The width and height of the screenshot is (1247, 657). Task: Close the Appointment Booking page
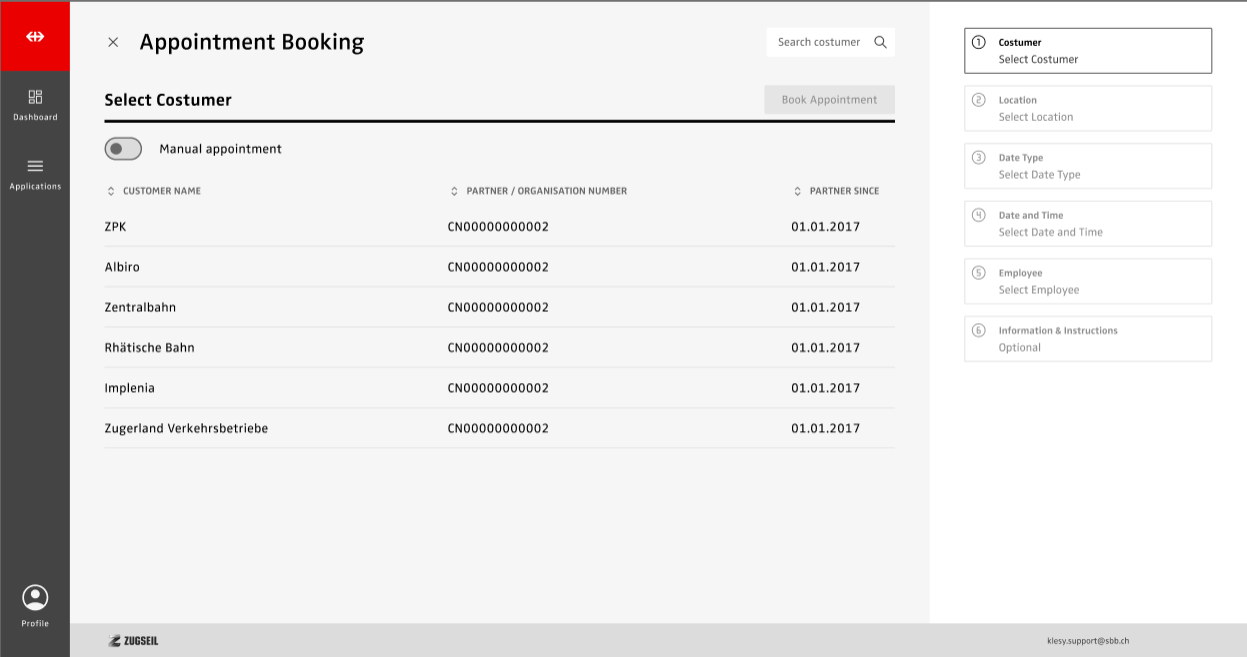pyautogui.click(x=113, y=42)
